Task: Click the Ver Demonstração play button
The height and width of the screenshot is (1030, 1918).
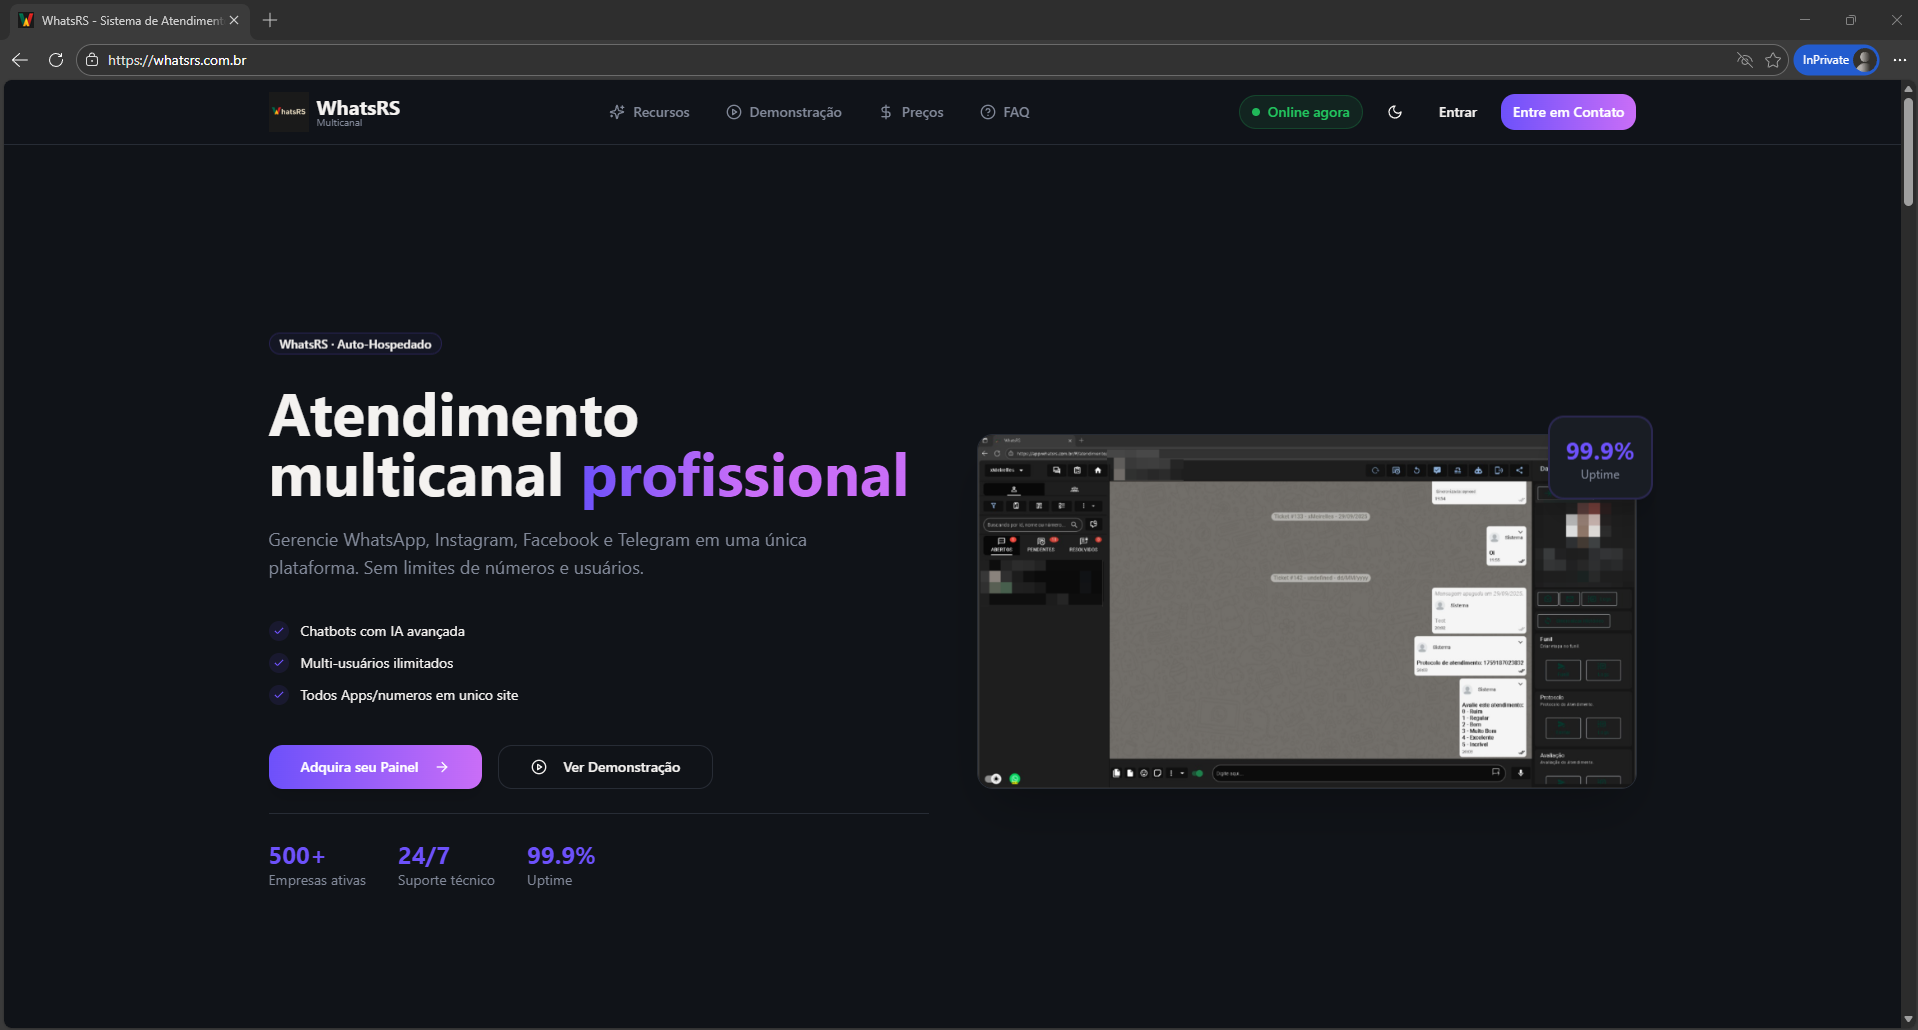Action: tap(605, 767)
